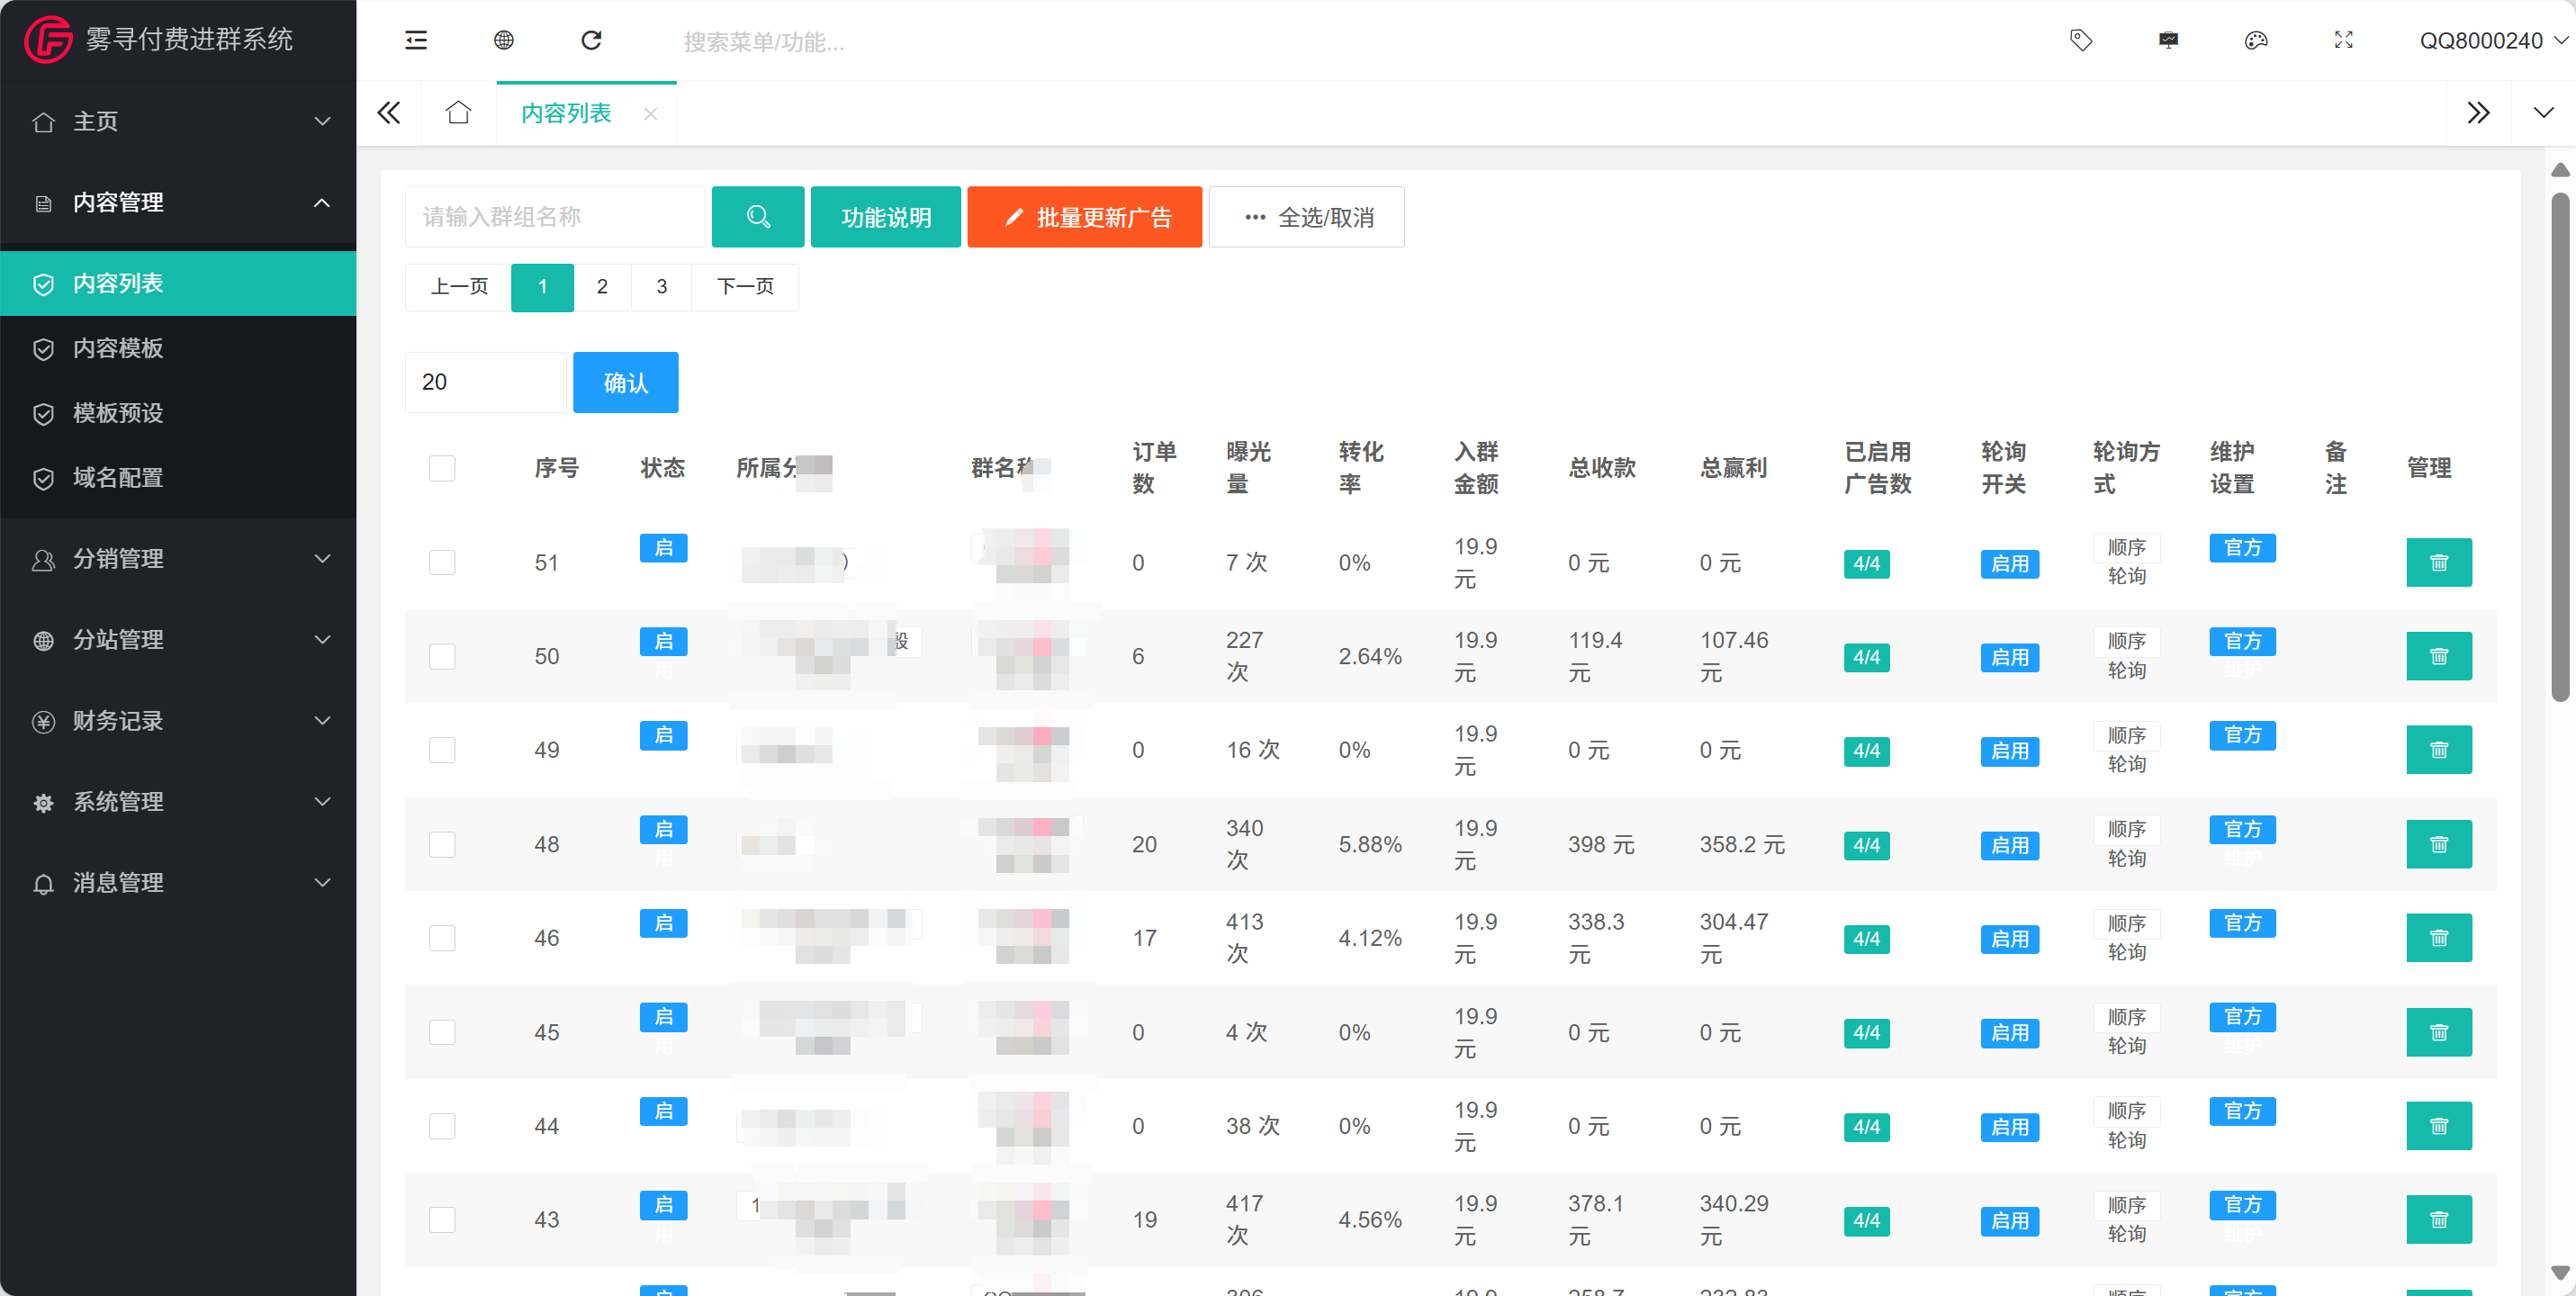
Task: Collapse the 内容管理 sidebar menu
Action: pyautogui.click(x=178, y=202)
